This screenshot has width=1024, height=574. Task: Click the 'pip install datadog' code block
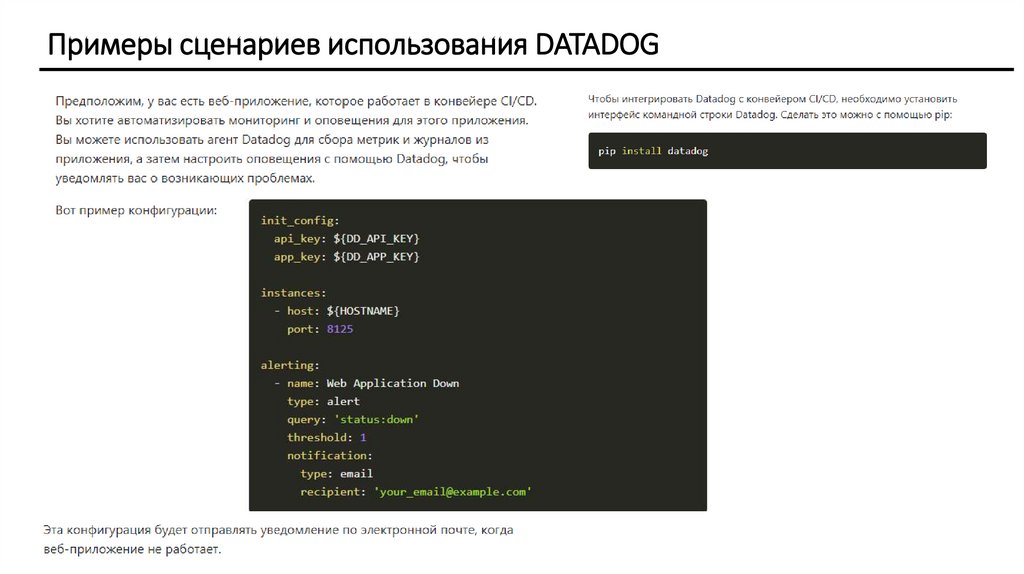[x=787, y=151]
